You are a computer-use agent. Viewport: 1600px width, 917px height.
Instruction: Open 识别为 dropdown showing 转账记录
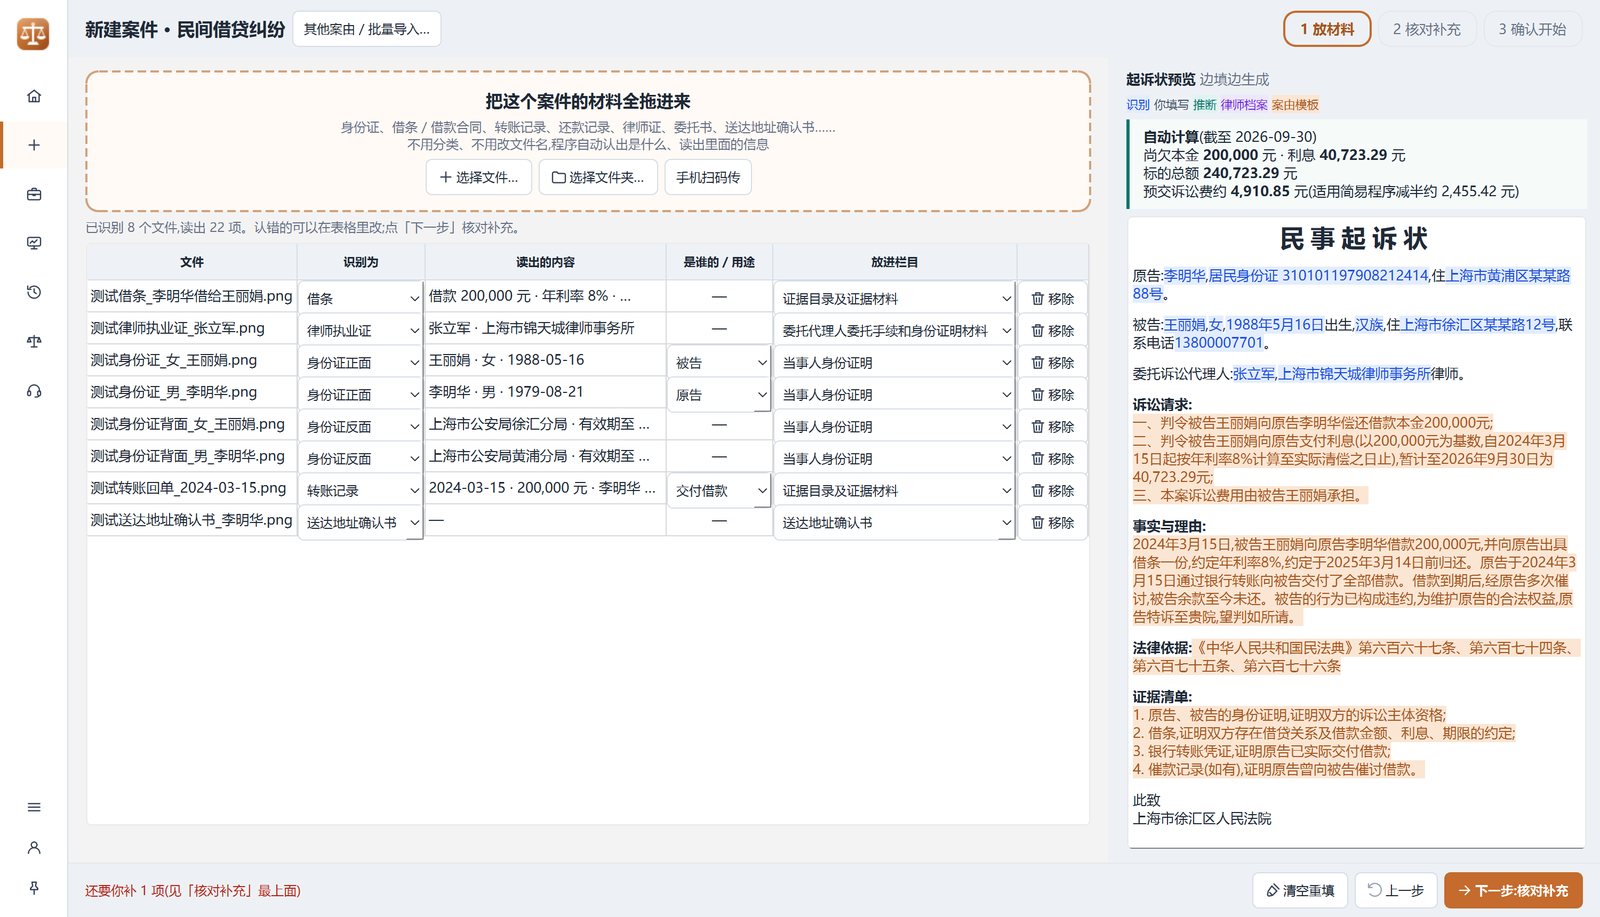361,490
